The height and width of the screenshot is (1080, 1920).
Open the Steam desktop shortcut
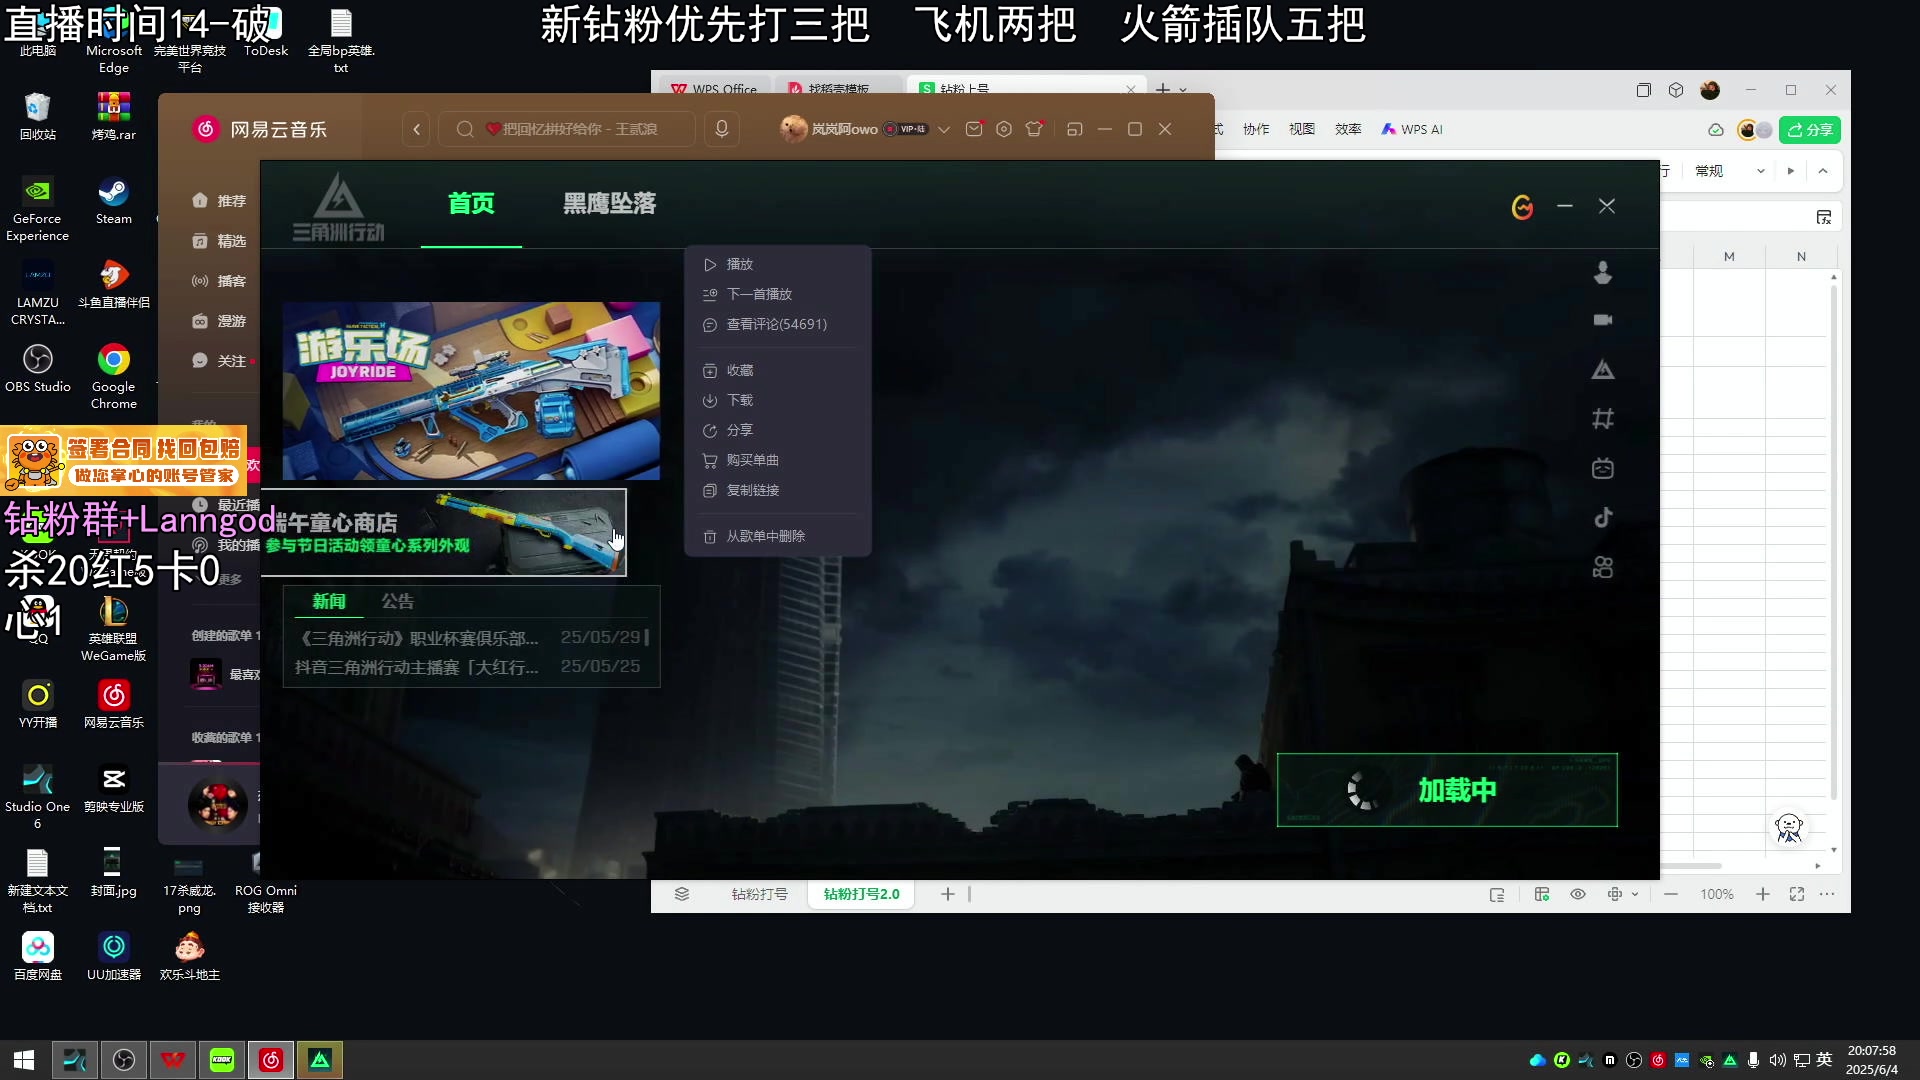tap(113, 201)
